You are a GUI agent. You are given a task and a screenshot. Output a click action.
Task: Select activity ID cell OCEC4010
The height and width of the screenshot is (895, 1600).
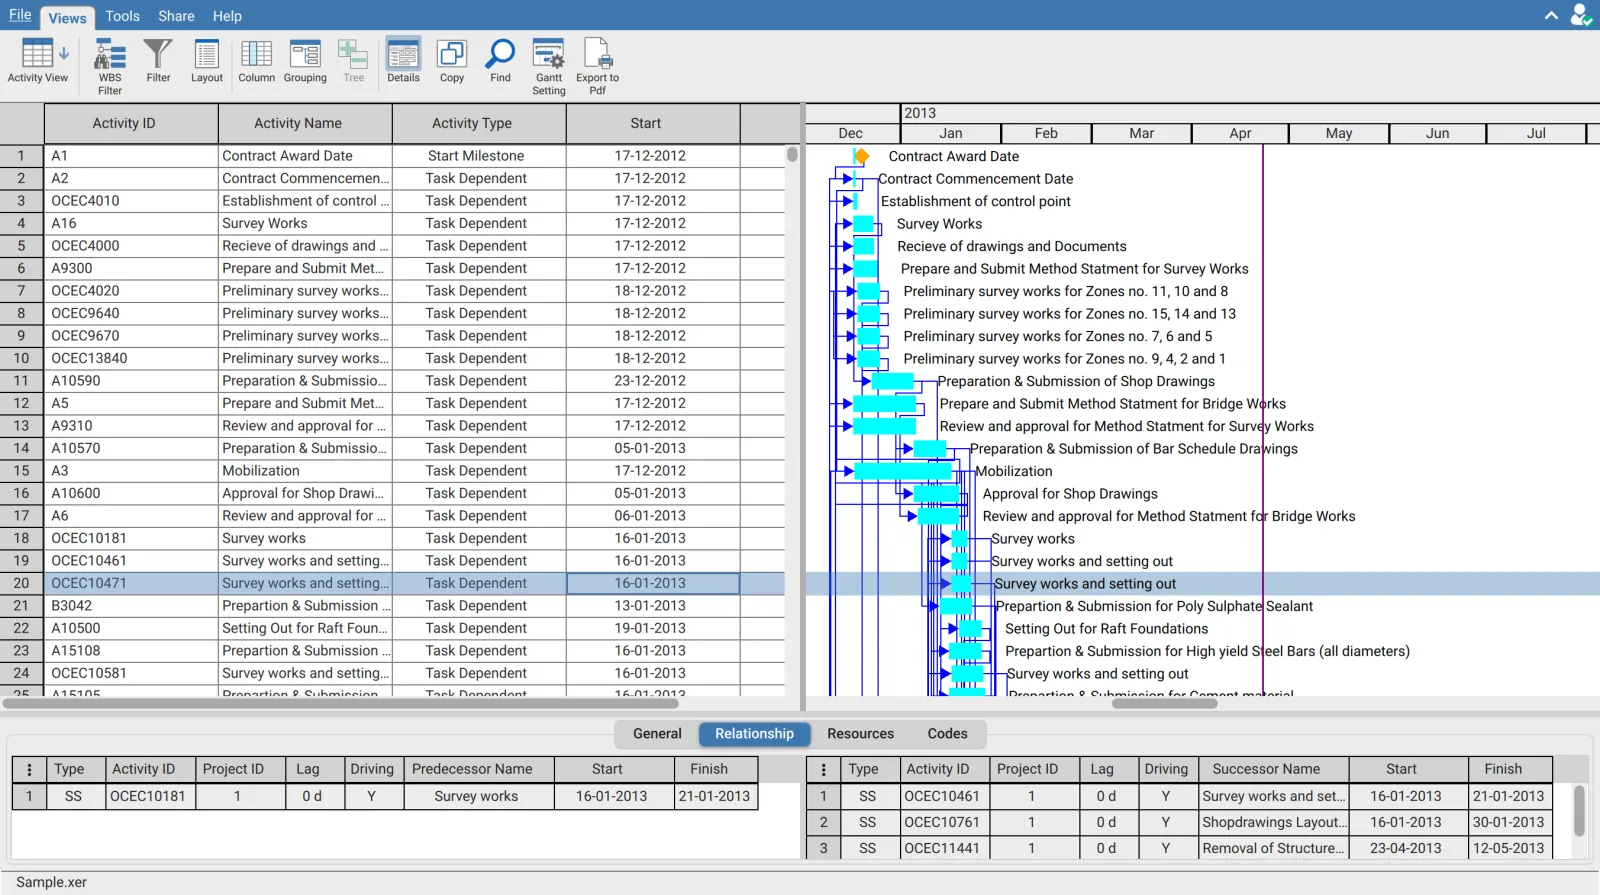(x=131, y=201)
